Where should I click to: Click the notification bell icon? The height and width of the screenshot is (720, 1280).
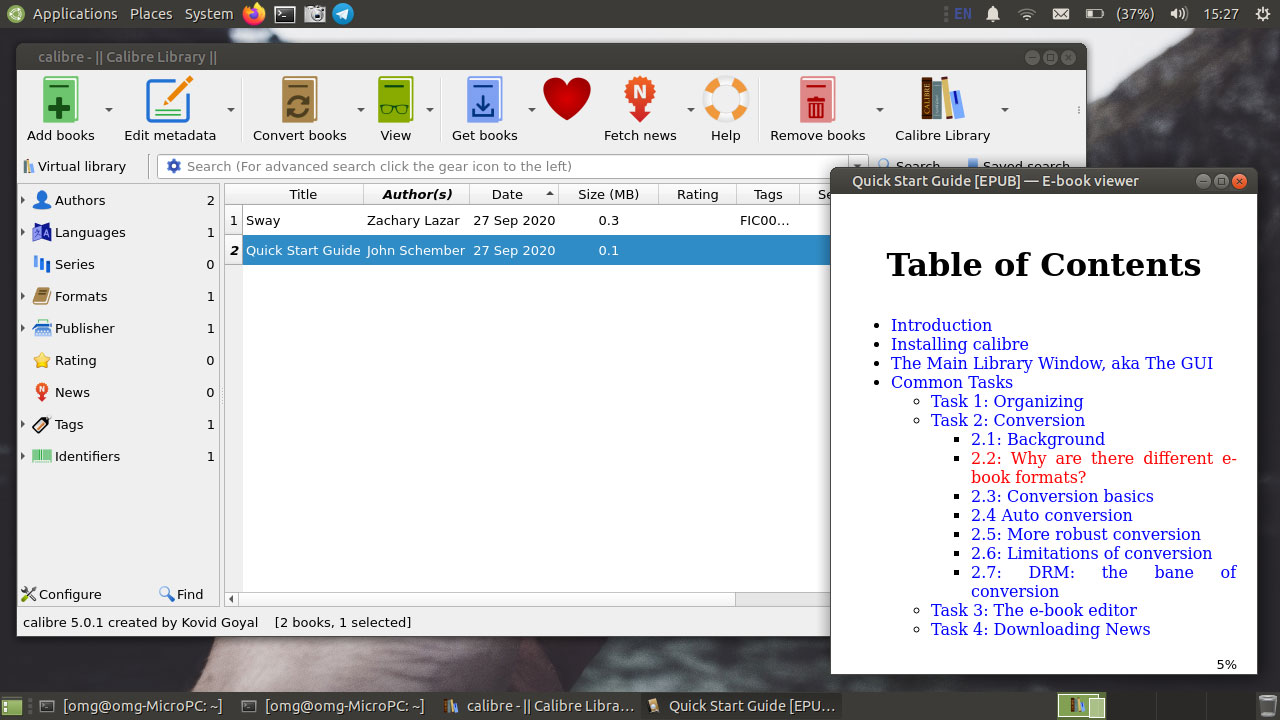click(x=993, y=14)
